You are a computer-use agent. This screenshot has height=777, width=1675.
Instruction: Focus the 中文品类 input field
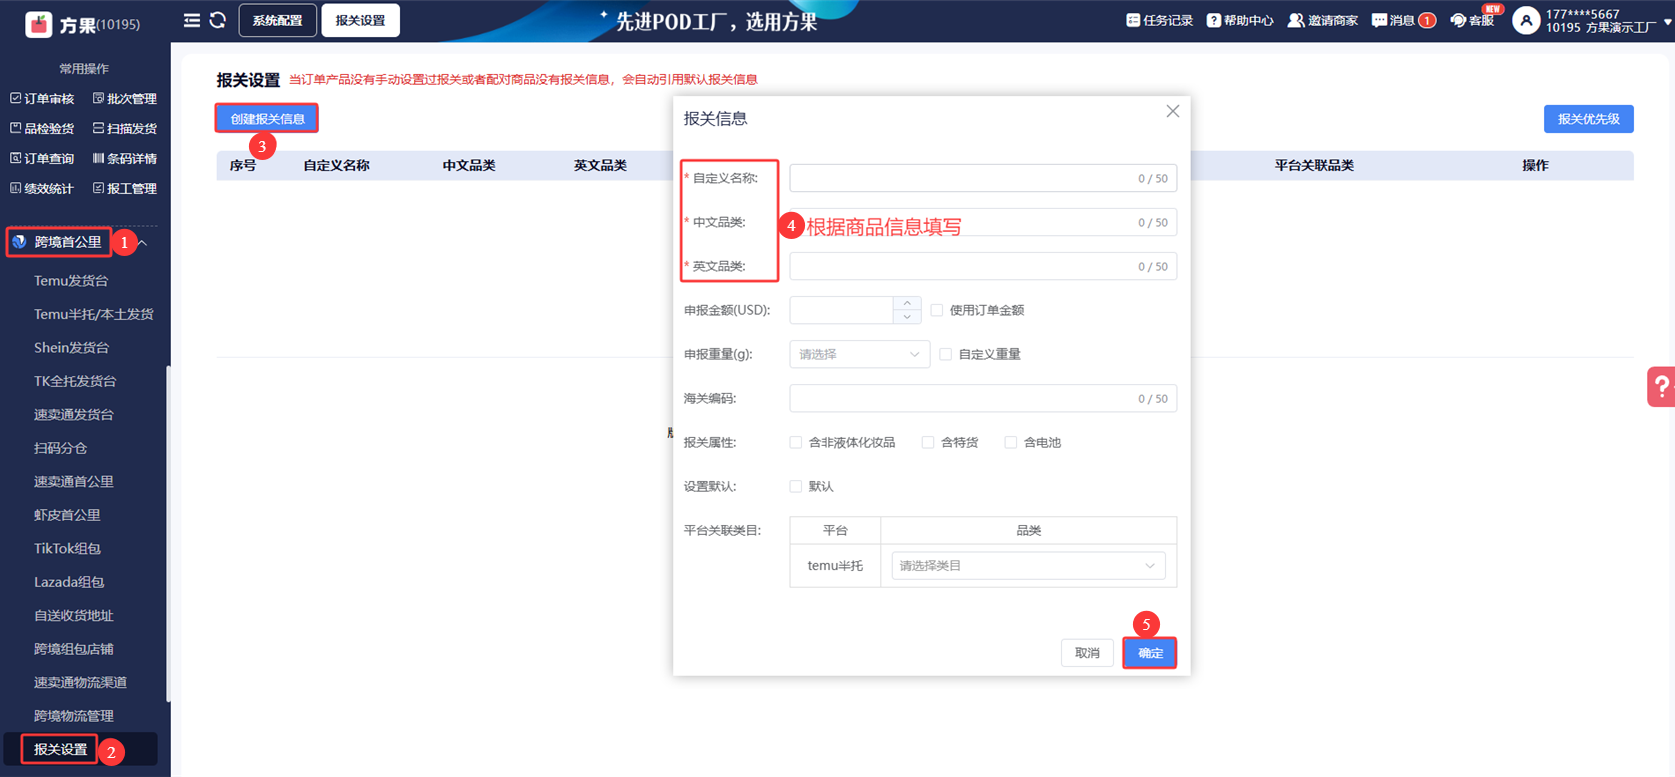[x=983, y=222]
